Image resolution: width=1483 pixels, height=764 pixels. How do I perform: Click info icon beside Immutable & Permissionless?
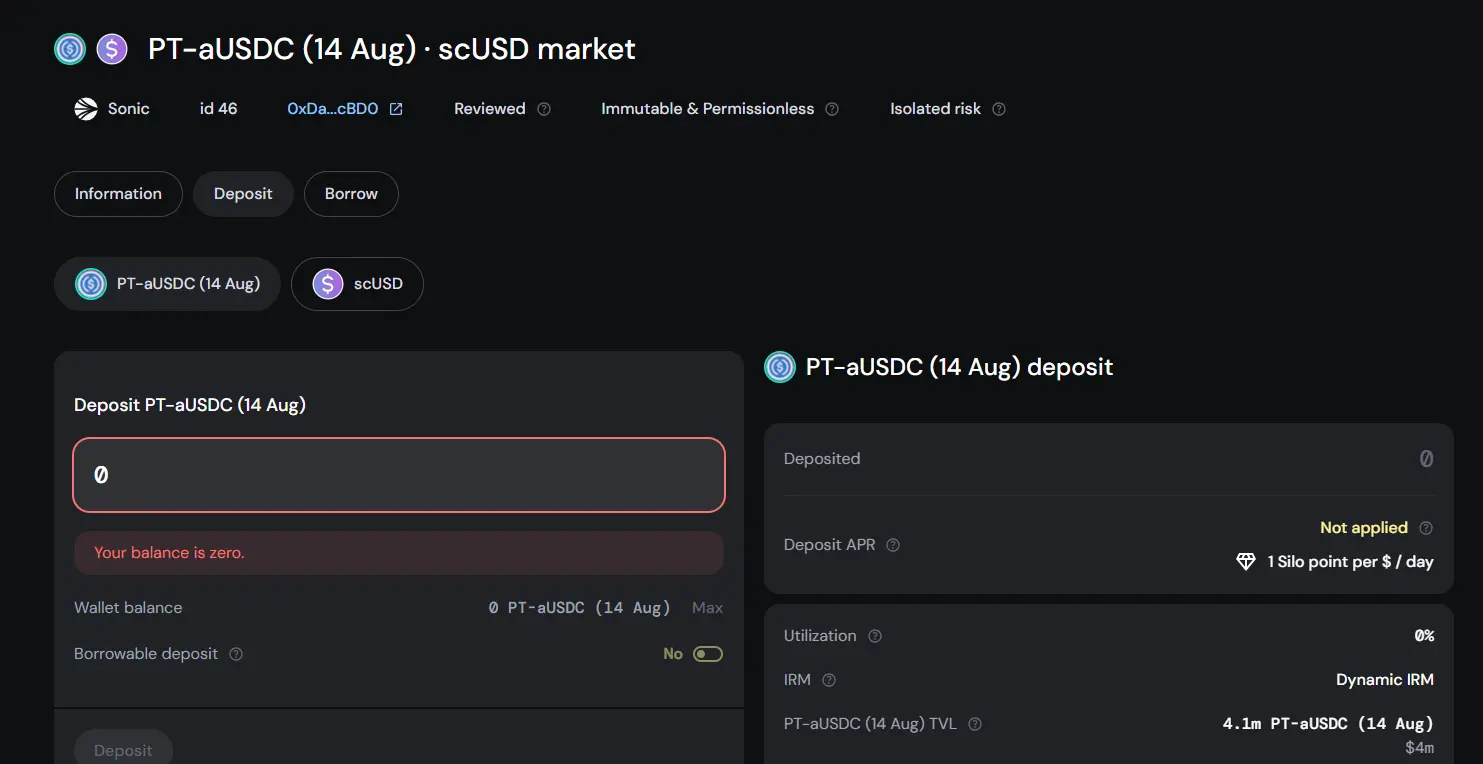tap(832, 109)
